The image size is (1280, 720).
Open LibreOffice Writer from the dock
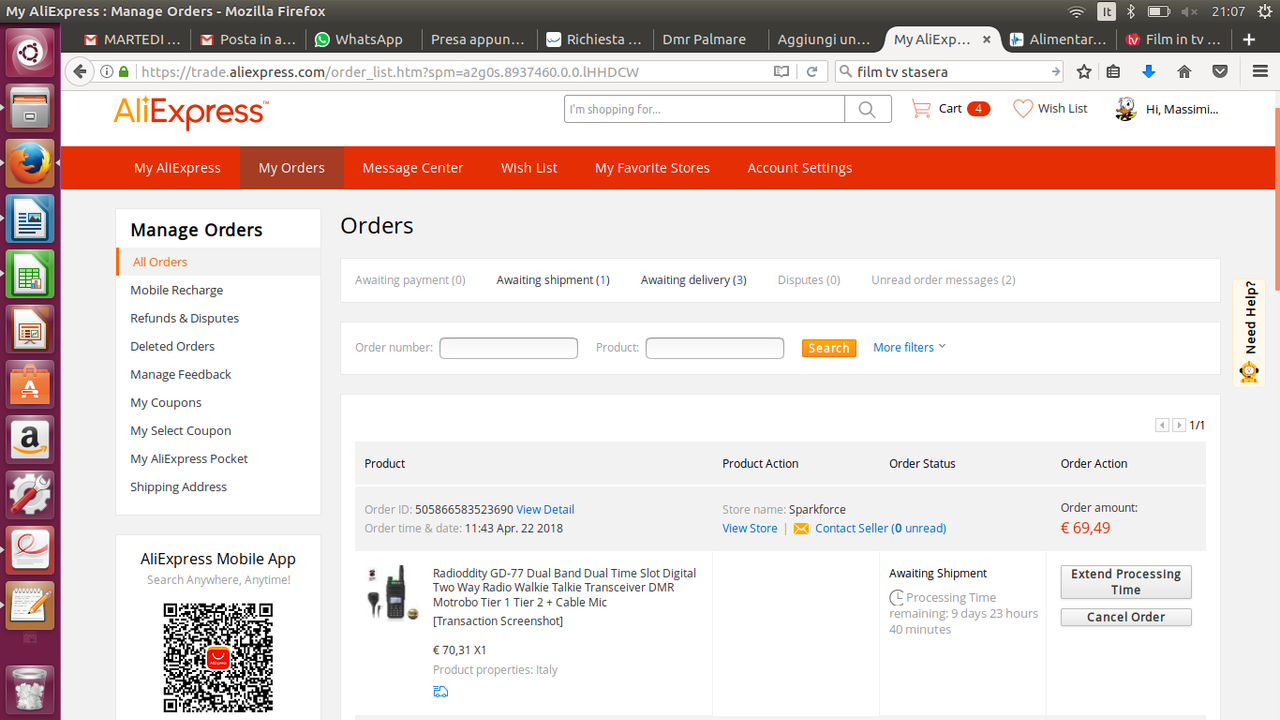[30, 218]
